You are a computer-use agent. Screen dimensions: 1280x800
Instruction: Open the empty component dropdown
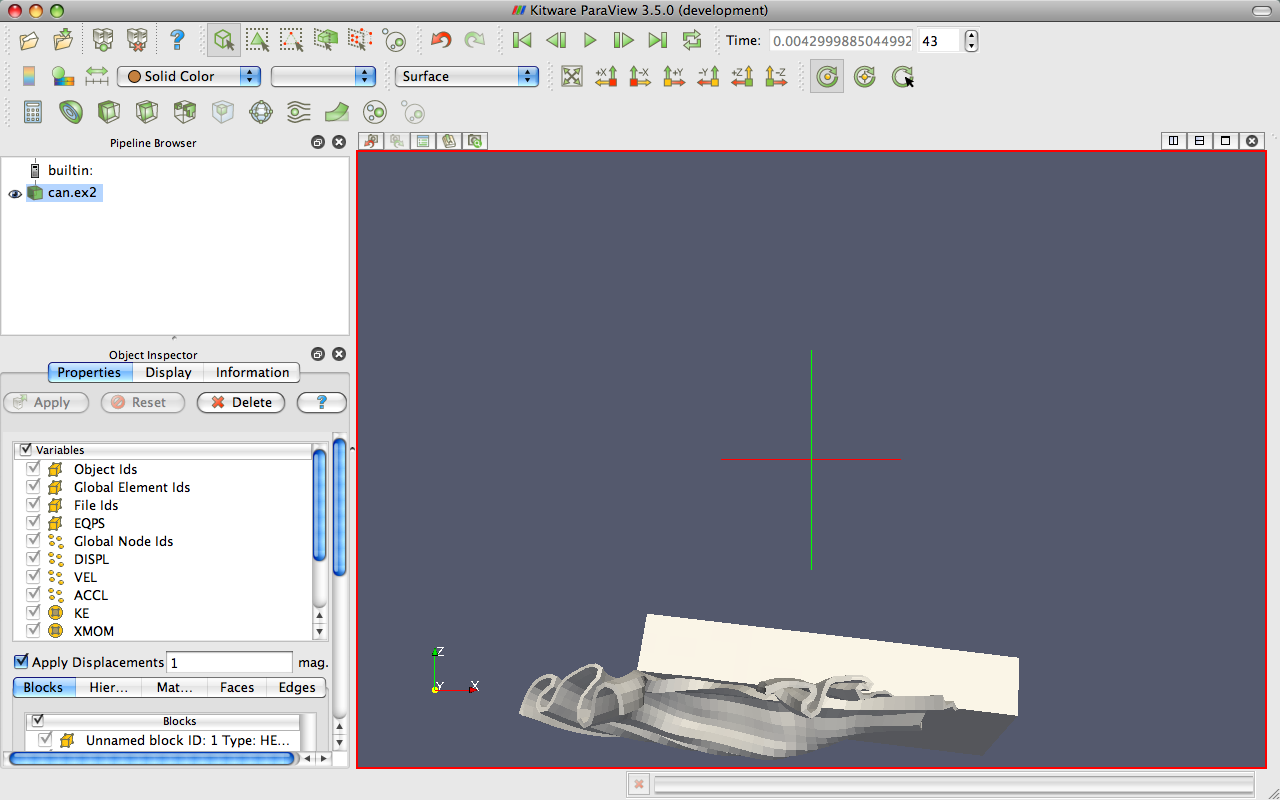(323, 76)
